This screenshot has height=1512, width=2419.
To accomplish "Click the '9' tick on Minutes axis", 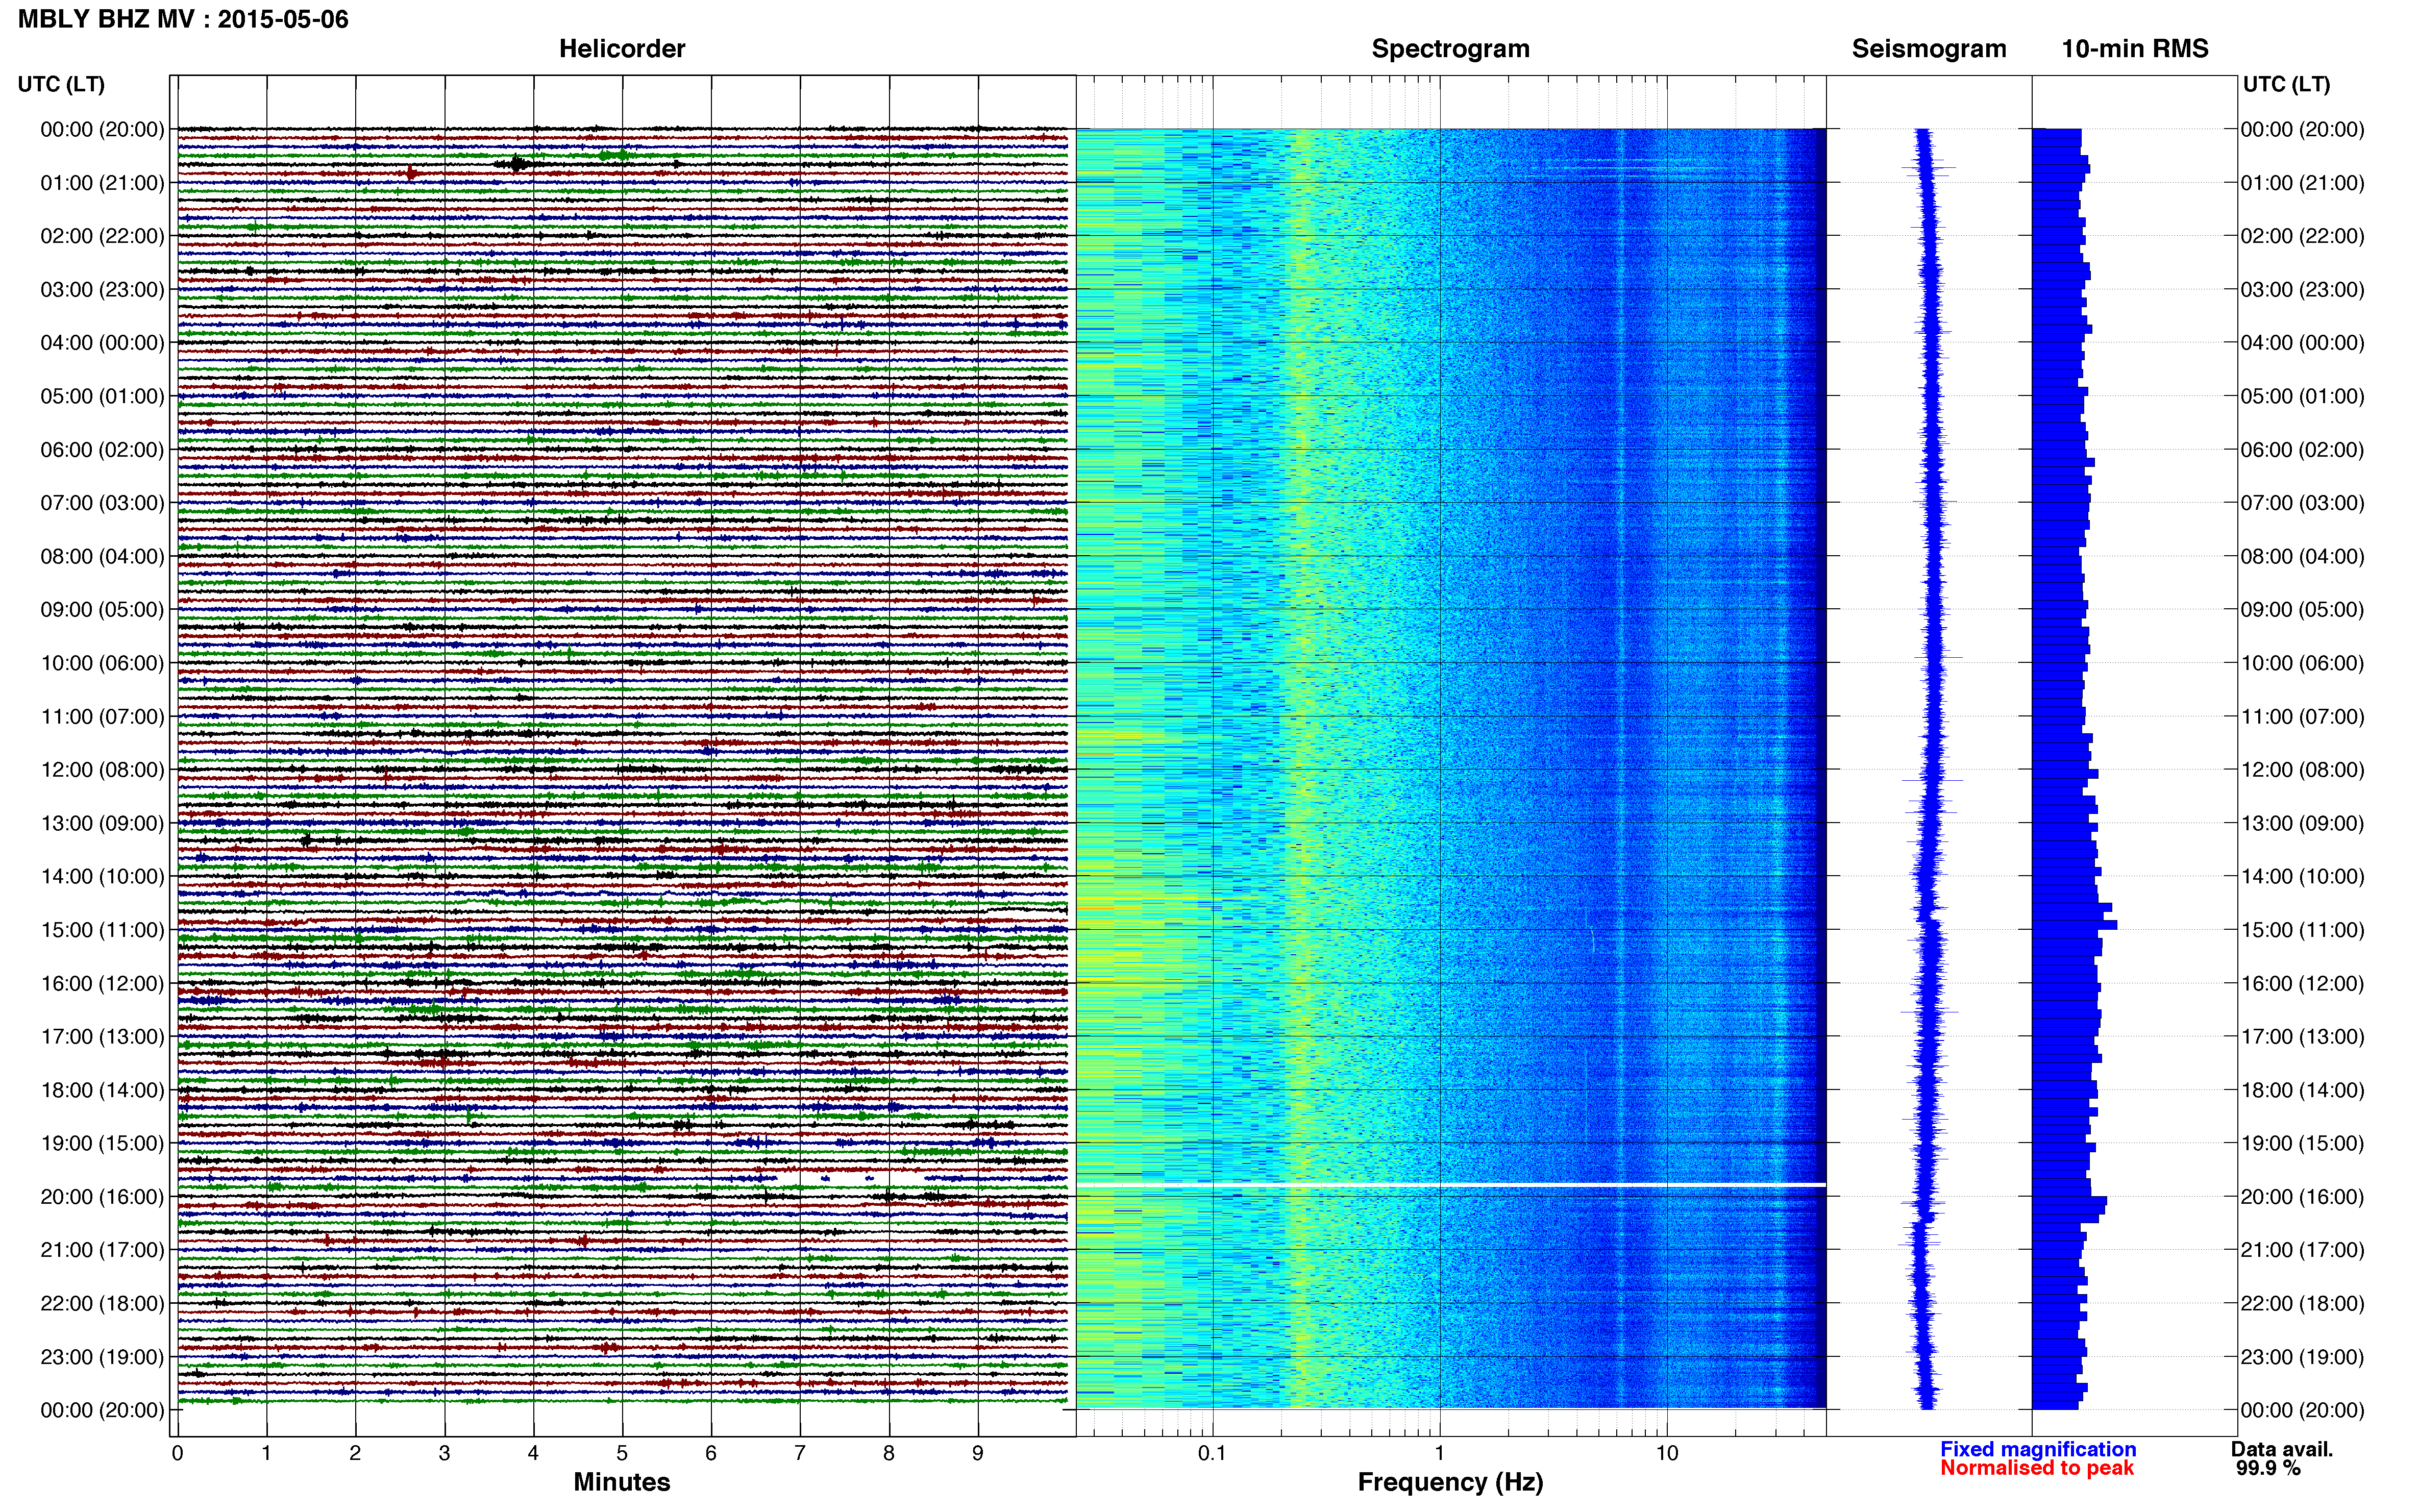I will 978,1453.
